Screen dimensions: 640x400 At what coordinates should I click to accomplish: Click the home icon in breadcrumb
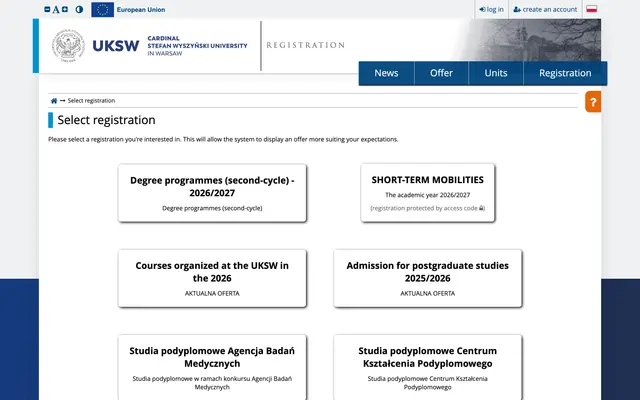[54, 101]
